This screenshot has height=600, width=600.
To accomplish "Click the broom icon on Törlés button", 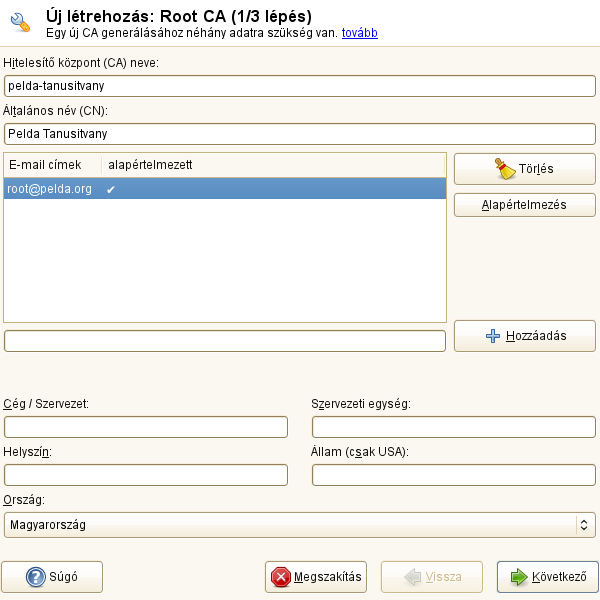I will point(506,169).
